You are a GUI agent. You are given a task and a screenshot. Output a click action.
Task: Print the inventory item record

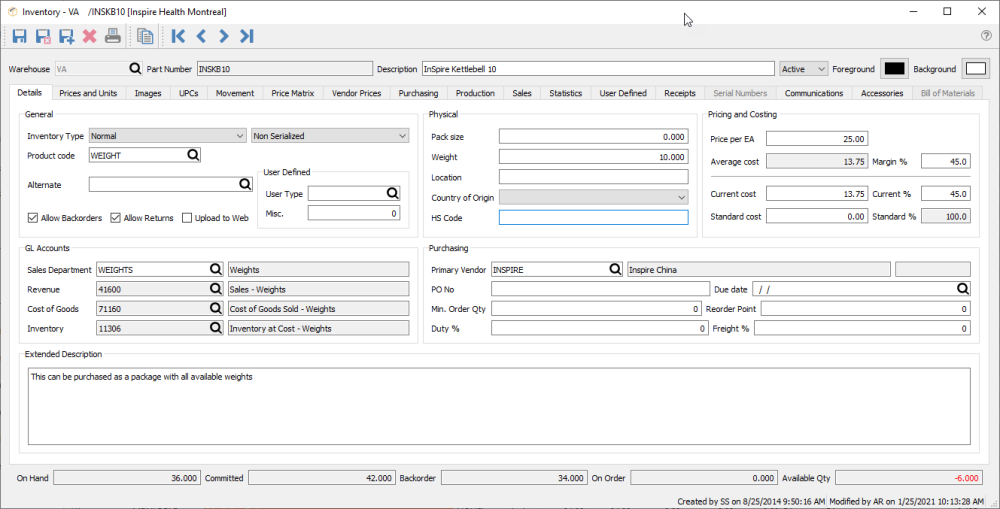pos(113,36)
